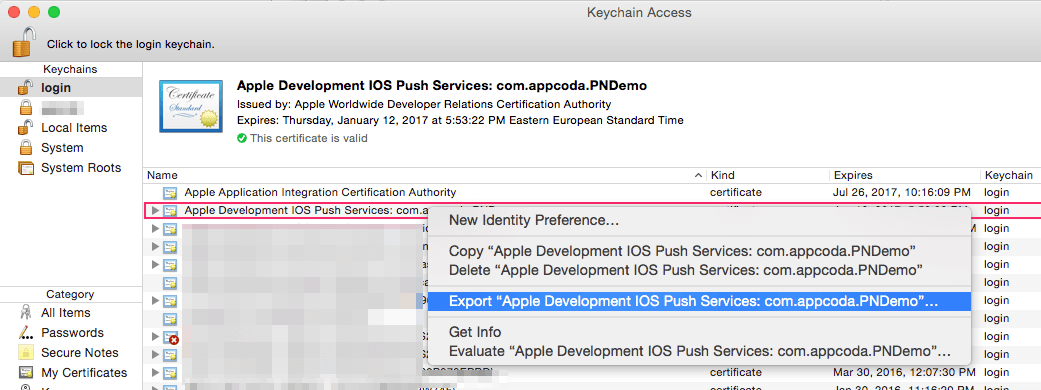Click the "Expires: Thursday, January 12, 2017" line
Image resolution: width=1041 pixels, height=390 pixels.
(x=460, y=120)
